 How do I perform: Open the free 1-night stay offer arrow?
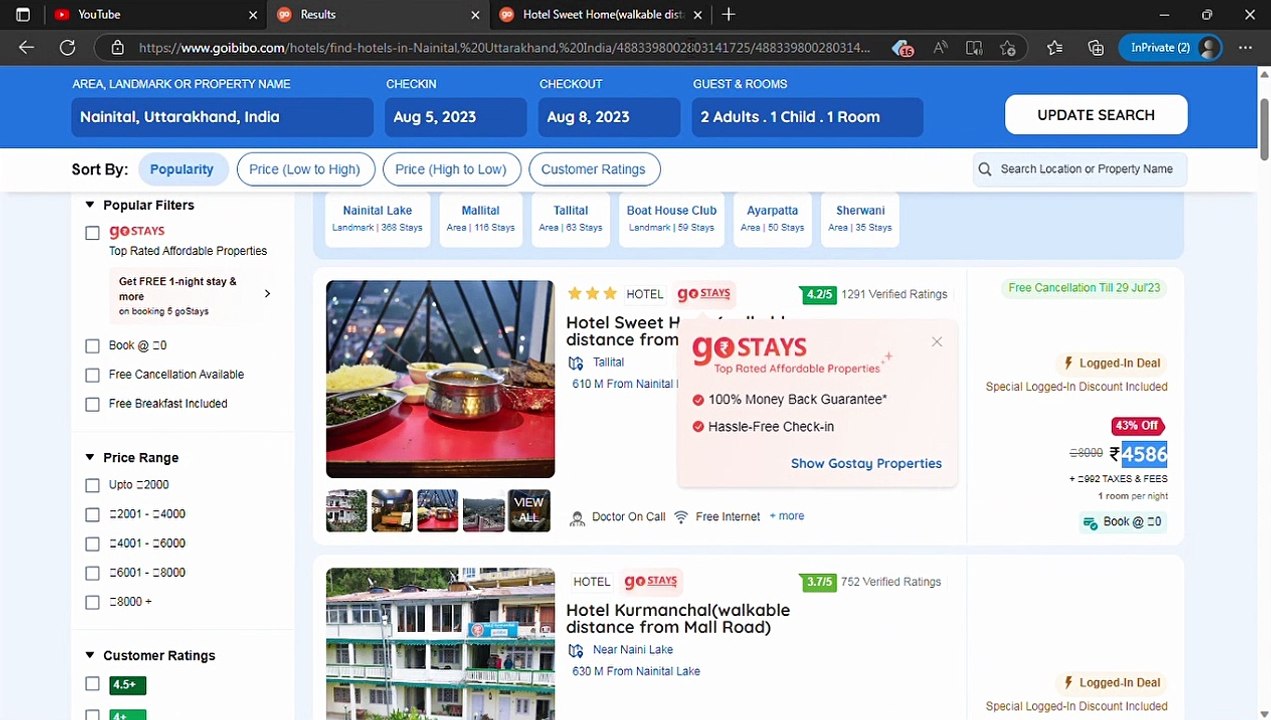pos(267,294)
